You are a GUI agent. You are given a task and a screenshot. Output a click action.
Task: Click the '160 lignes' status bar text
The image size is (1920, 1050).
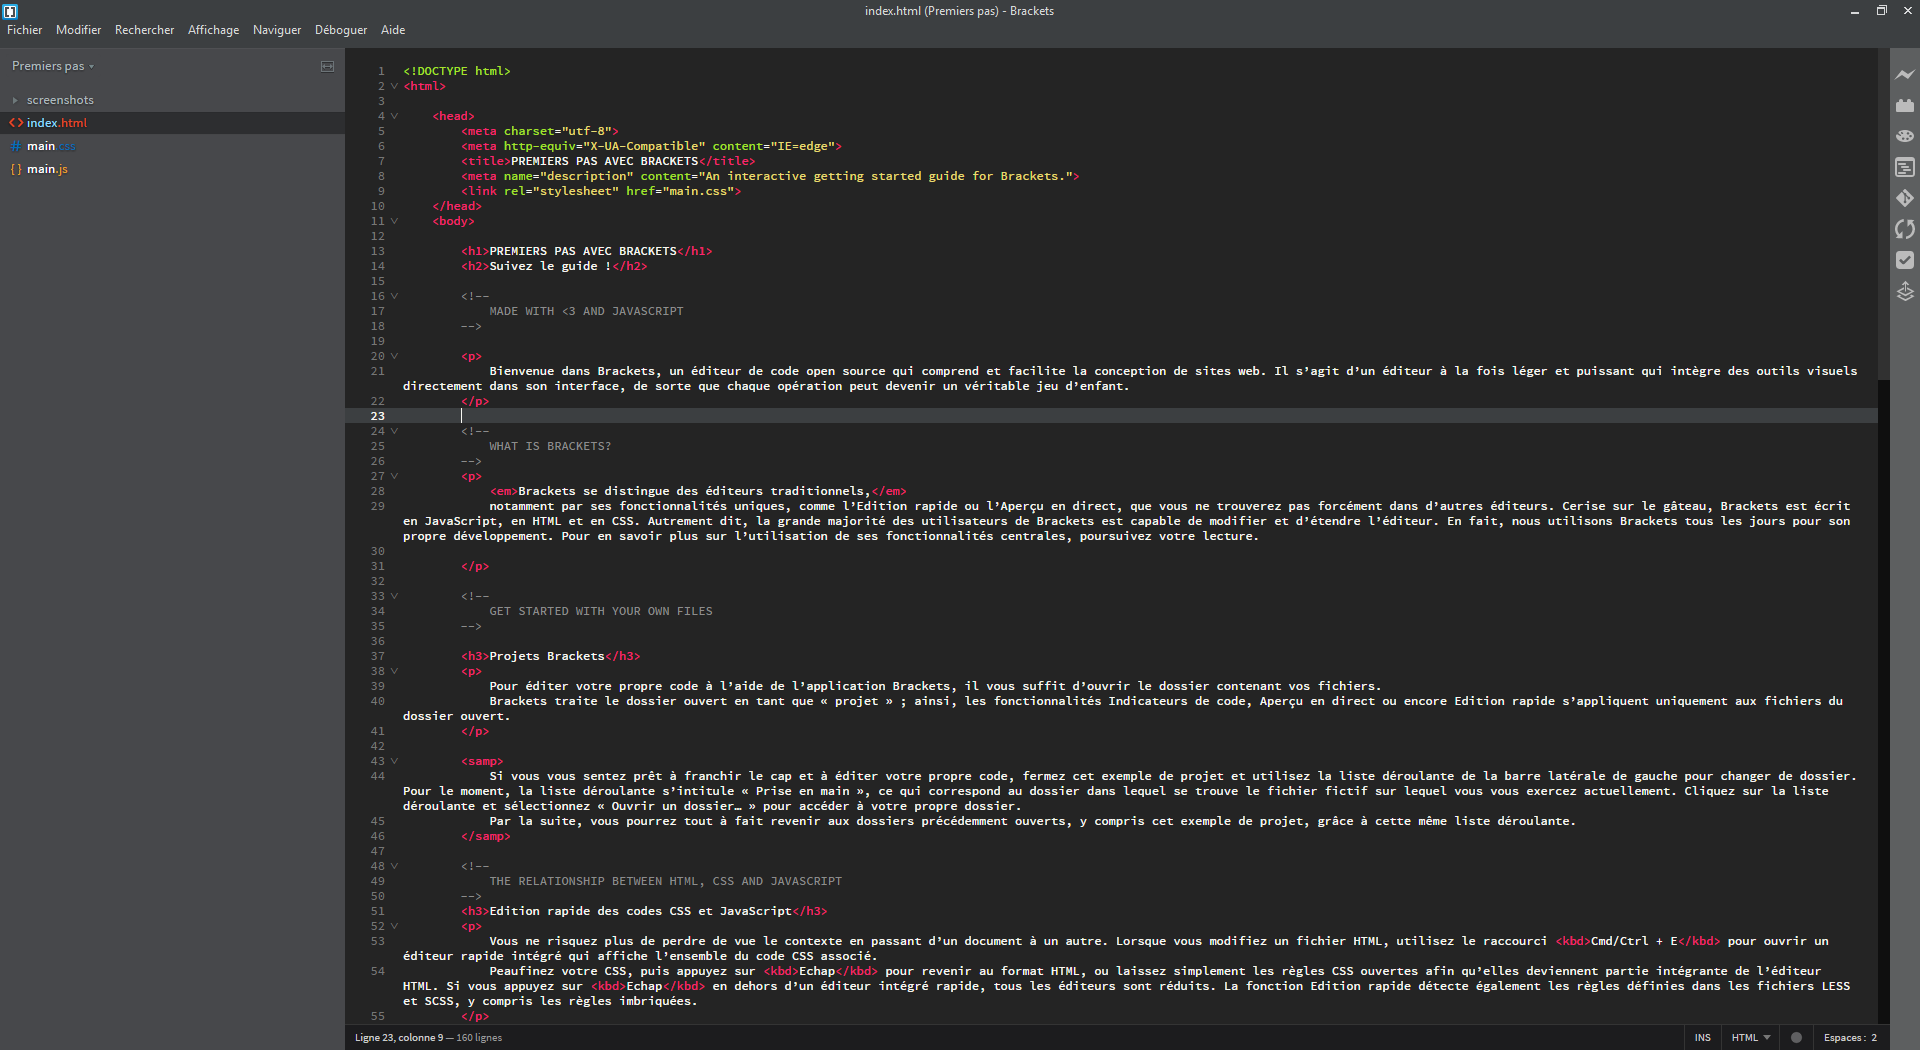[x=479, y=1037]
